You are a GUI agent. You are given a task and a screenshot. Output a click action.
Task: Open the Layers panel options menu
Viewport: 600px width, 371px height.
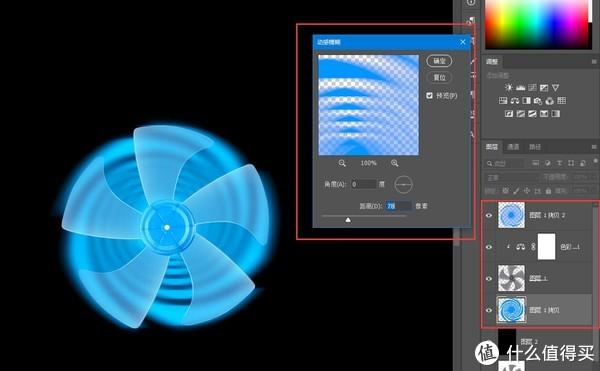pyautogui.click(x=594, y=146)
